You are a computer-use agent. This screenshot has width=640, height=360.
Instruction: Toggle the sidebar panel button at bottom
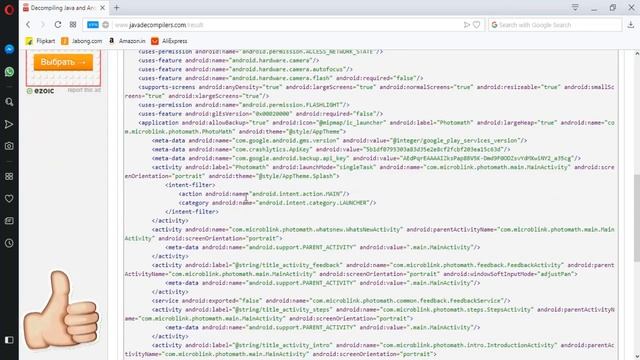pos(9,340)
